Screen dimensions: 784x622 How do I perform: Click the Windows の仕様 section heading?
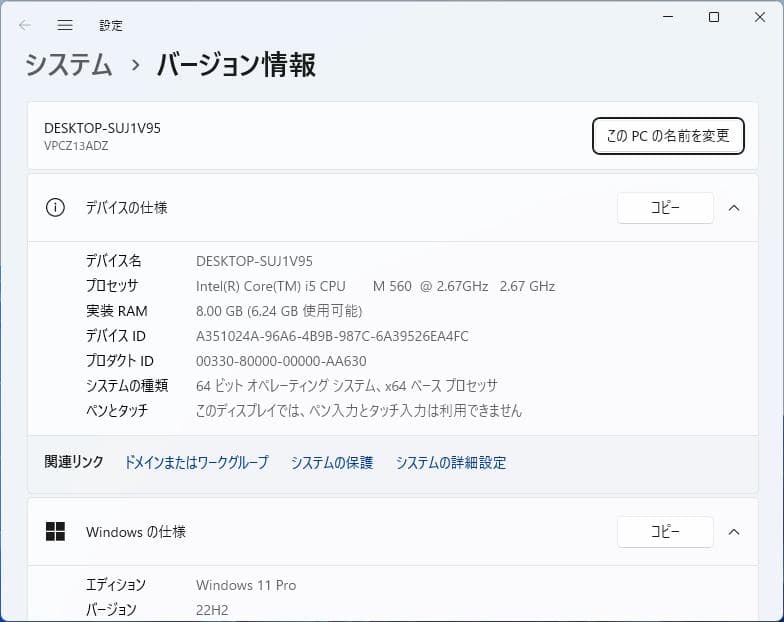point(136,532)
